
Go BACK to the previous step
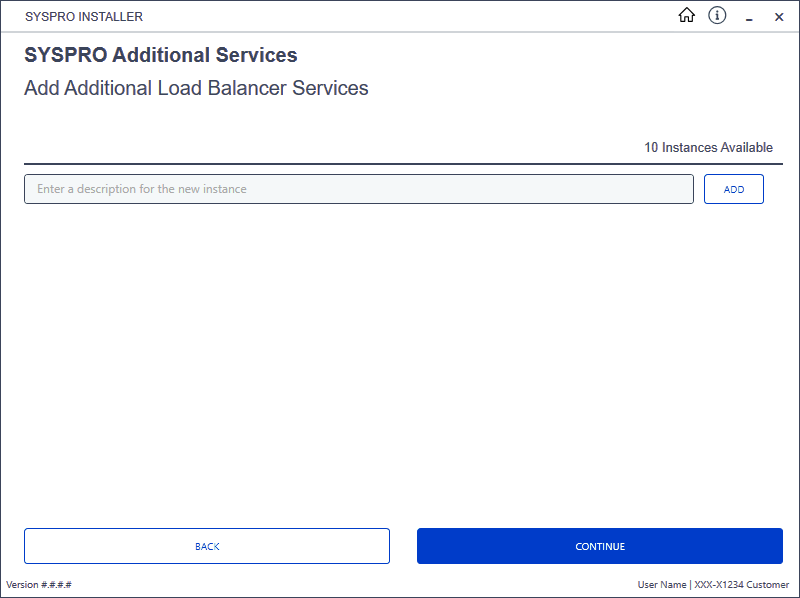(207, 546)
